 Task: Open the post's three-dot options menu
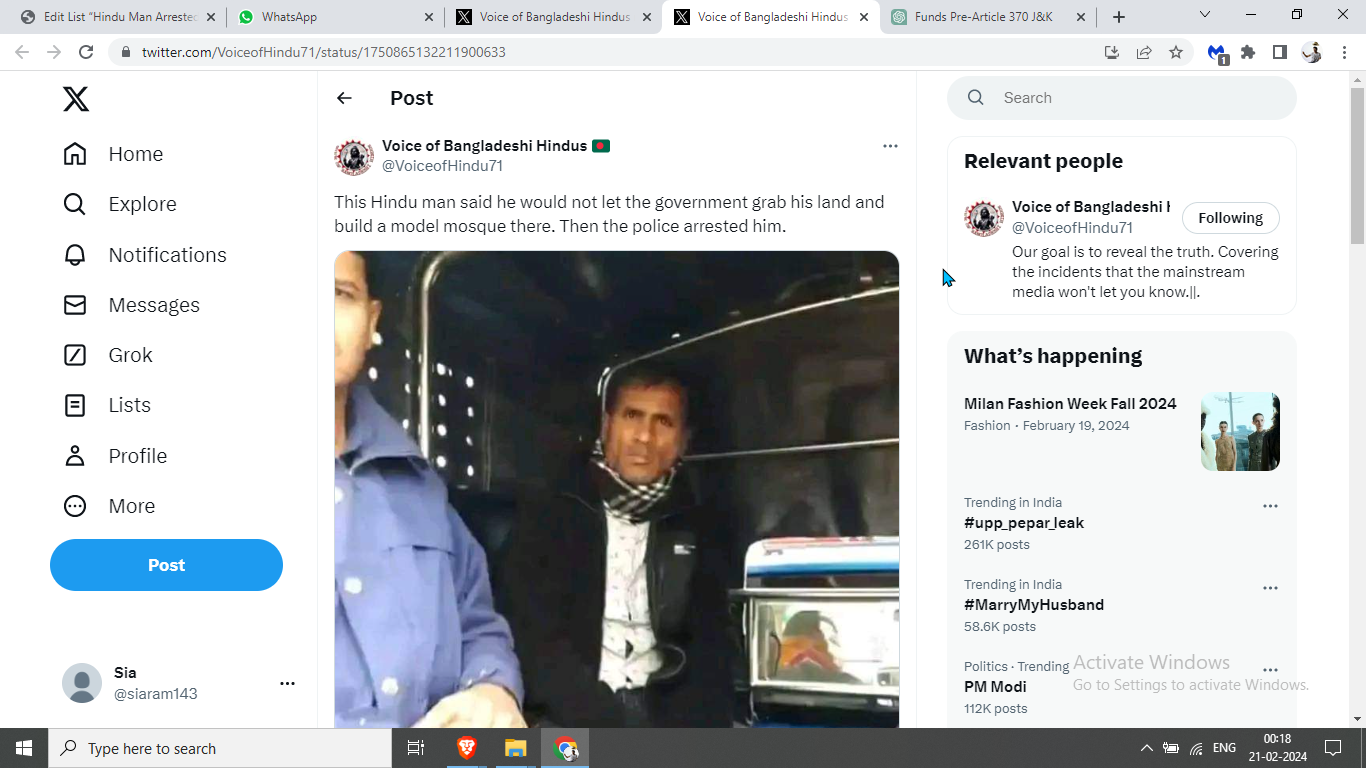[890, 146]
